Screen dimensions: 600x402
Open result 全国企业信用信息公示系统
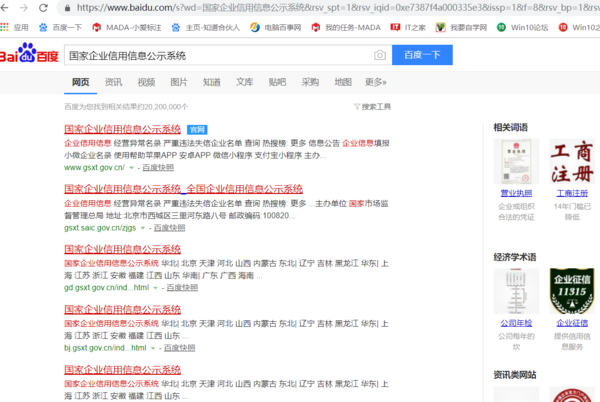tap(183, 189)
